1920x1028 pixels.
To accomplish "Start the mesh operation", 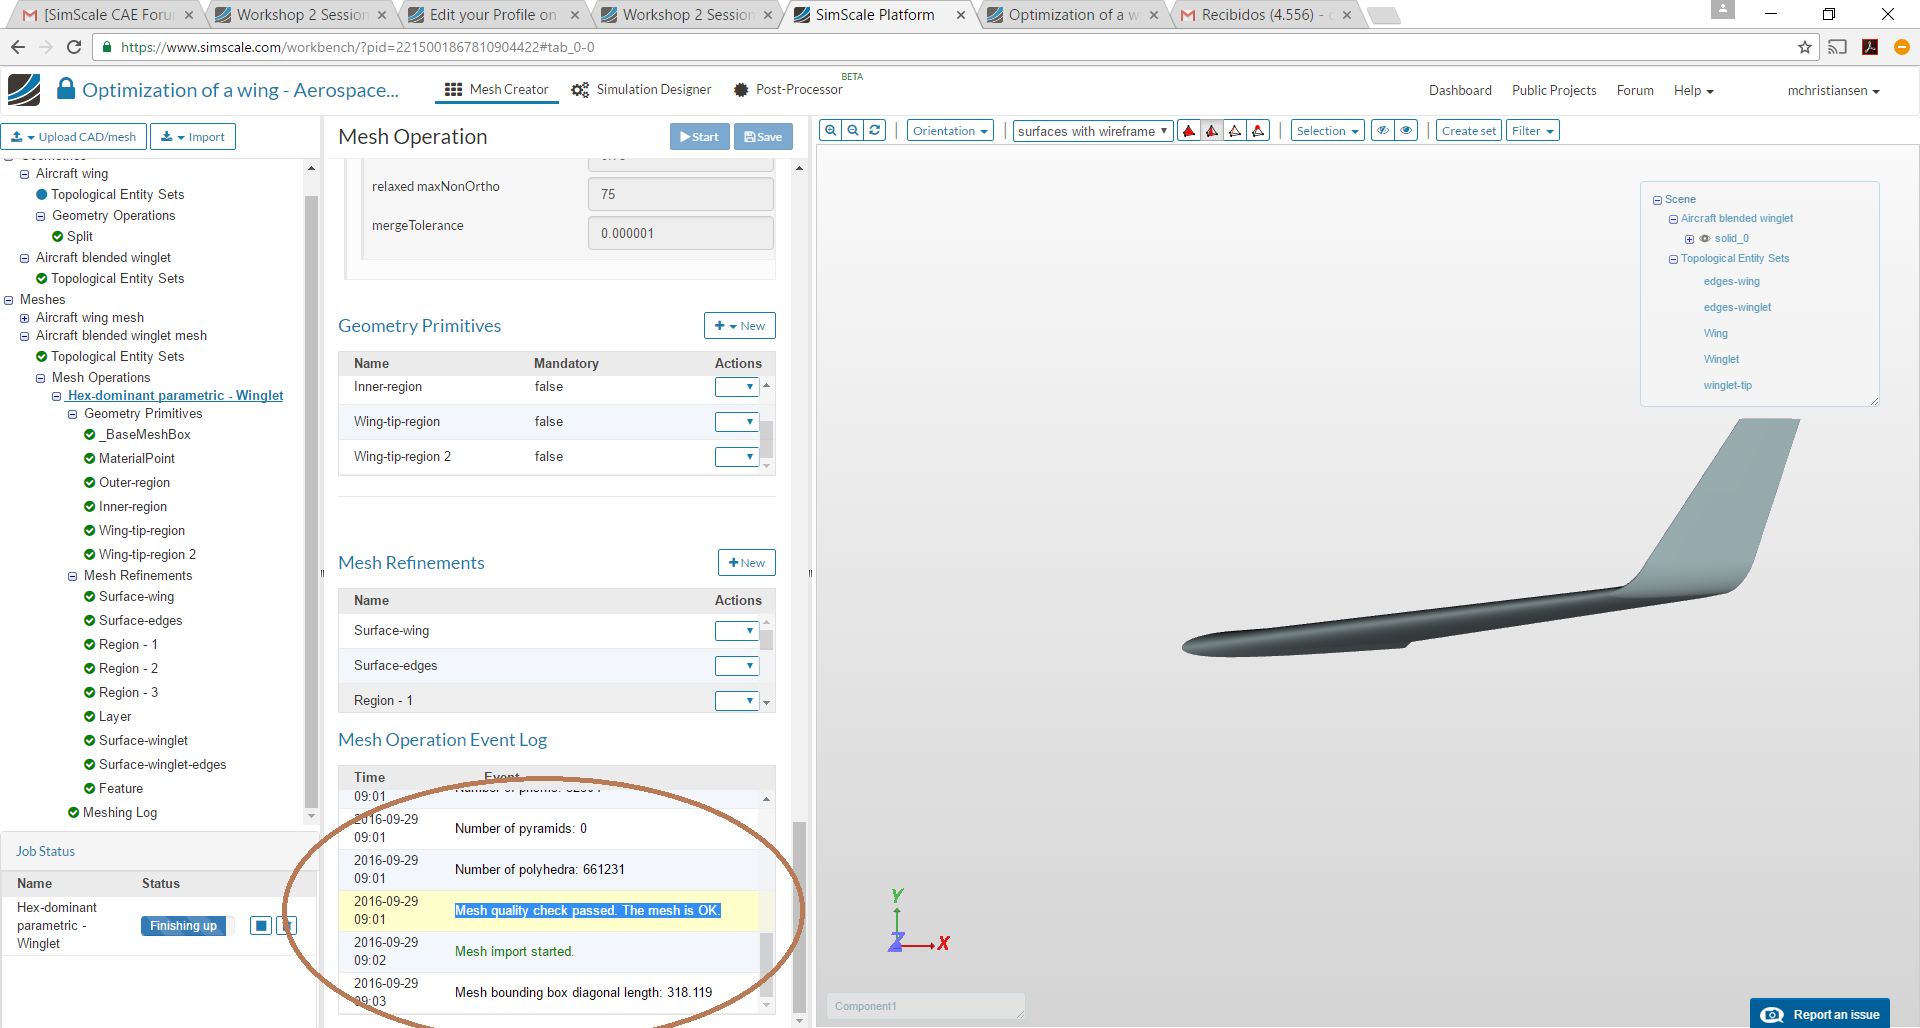I will click(x=699, y=137).
